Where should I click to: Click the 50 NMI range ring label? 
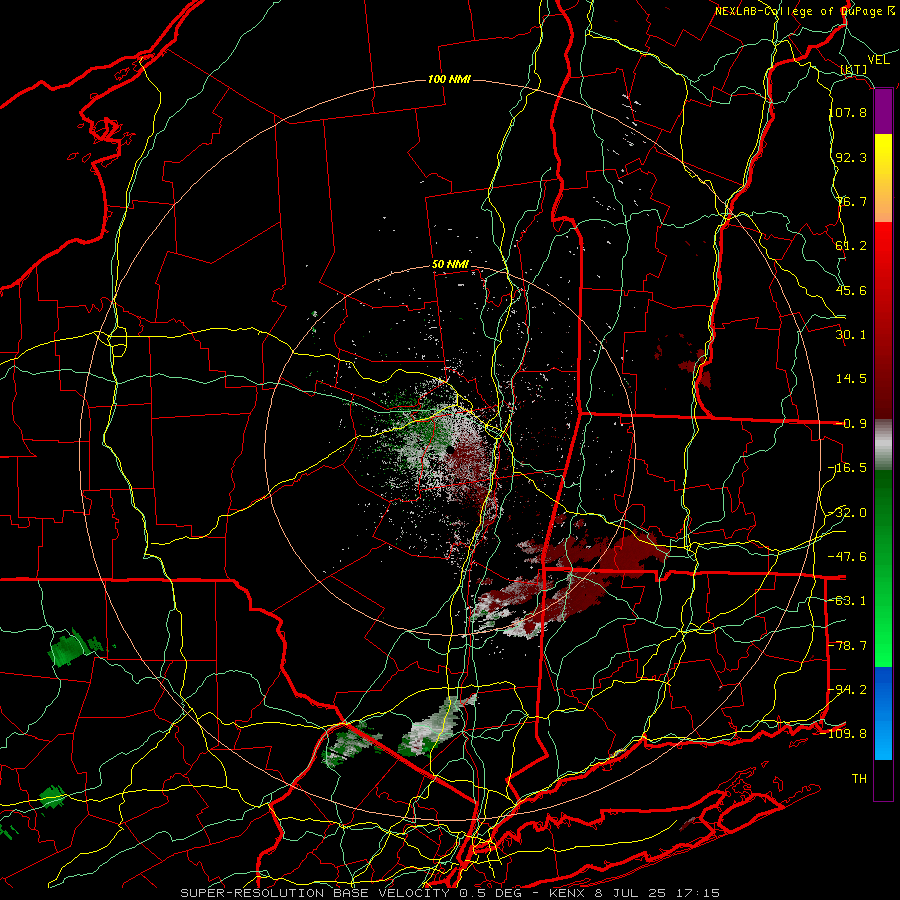click(451, 265)
